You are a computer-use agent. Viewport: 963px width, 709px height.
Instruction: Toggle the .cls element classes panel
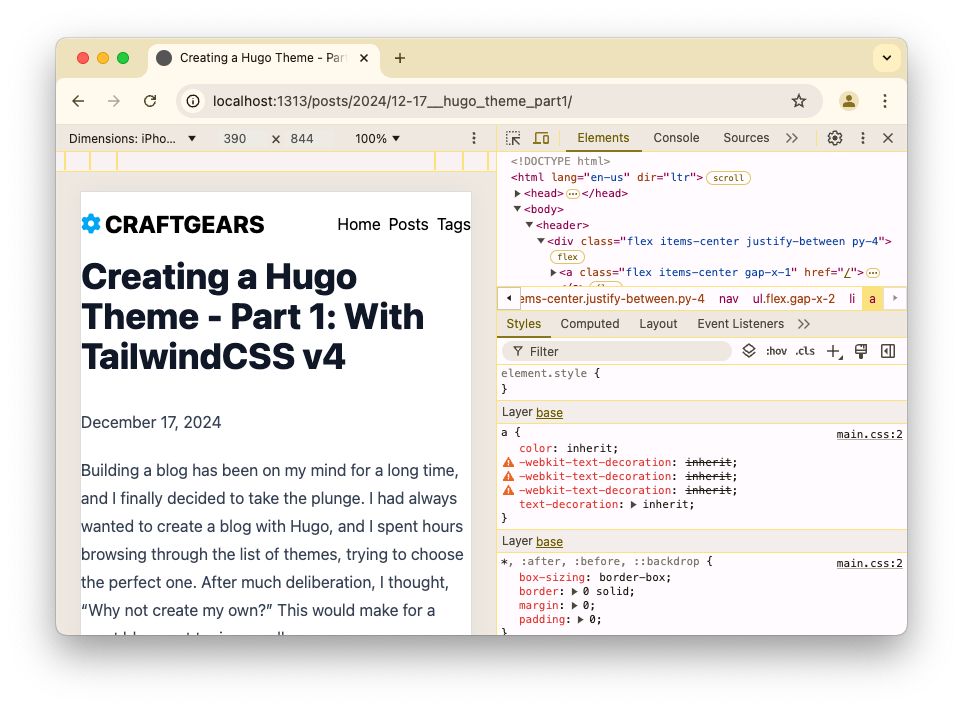pos(805,351)
